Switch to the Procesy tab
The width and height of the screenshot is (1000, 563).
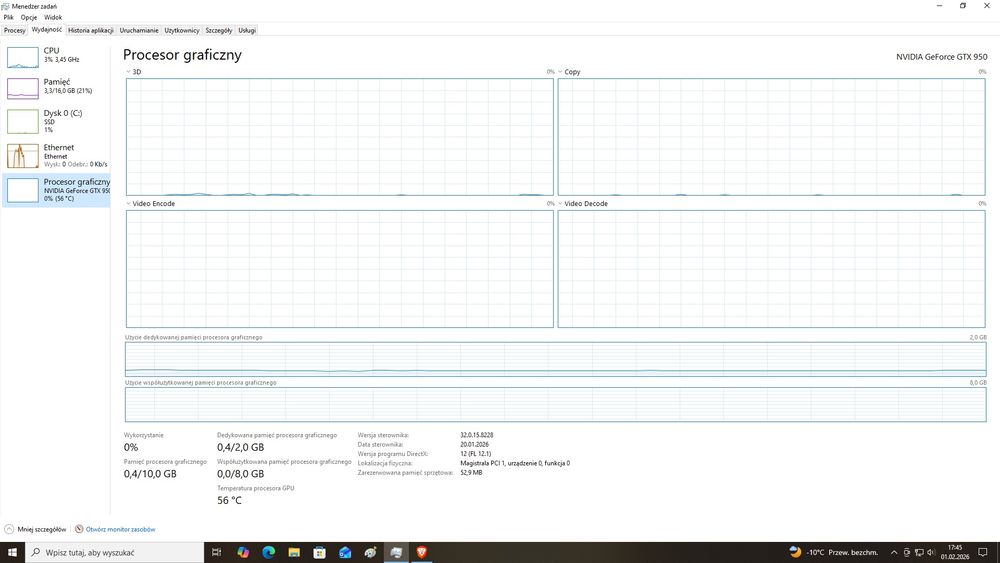click(x=14, y=30)
